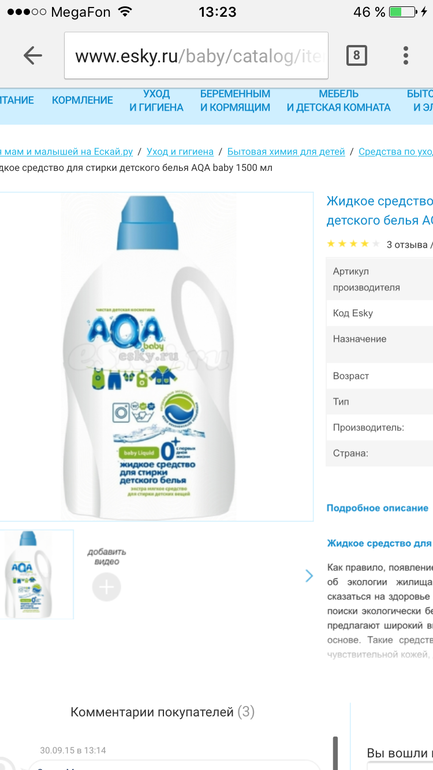
Task: Open the Уход и гигиена menu
Action: point(157,100)
